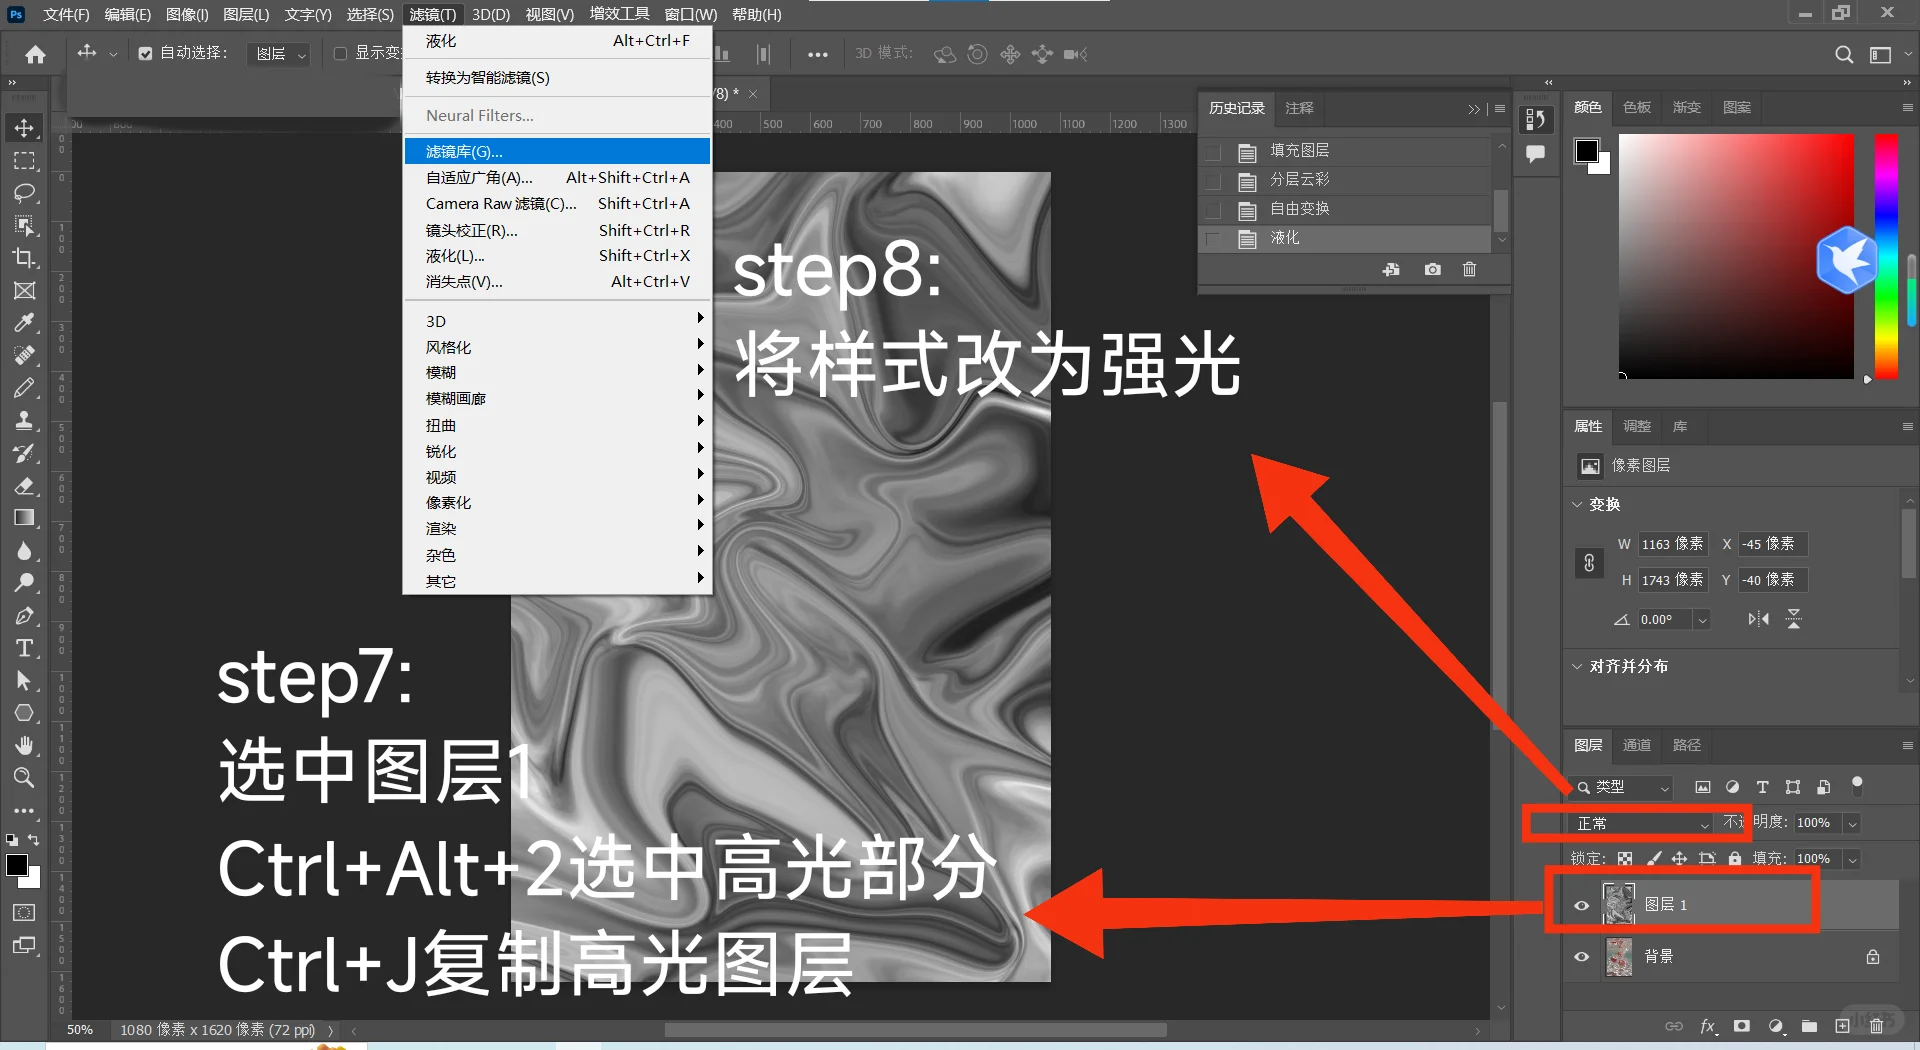Select the Hand tool
The image size is (1920, 1050).
coord(24,745)
